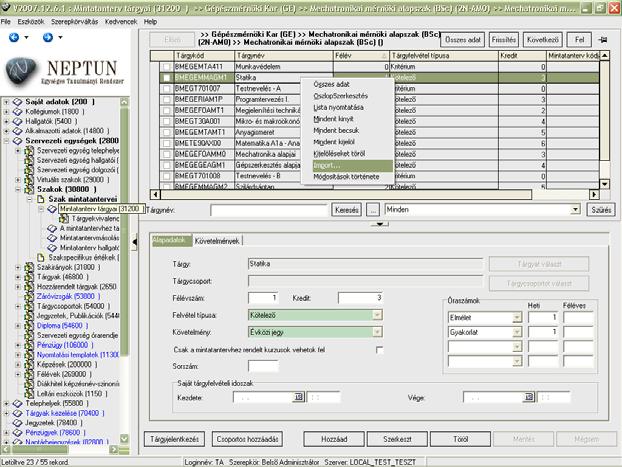Click the Kollégiumok node icon
The height and width of the screenshot is (467, 622).
point(17,111)
